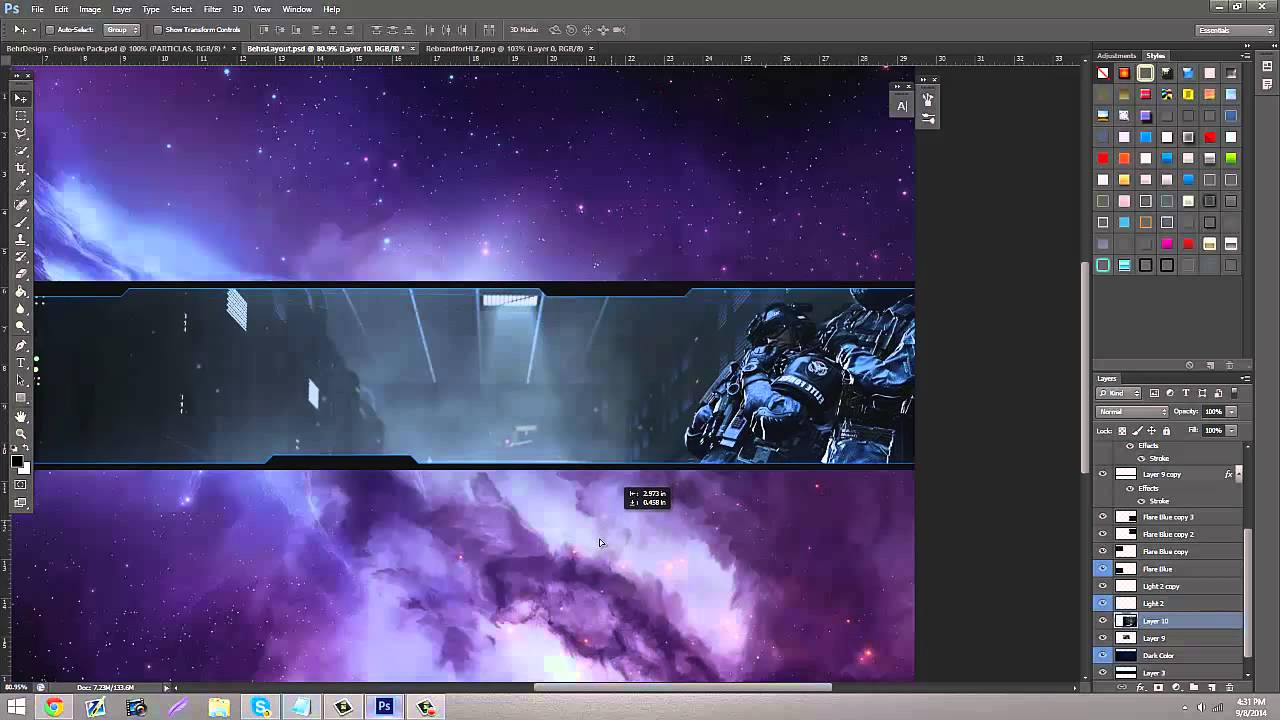Open the Essentials workspace dropdown
This screenshot has width=1280, height=720.
(1235, 30)
